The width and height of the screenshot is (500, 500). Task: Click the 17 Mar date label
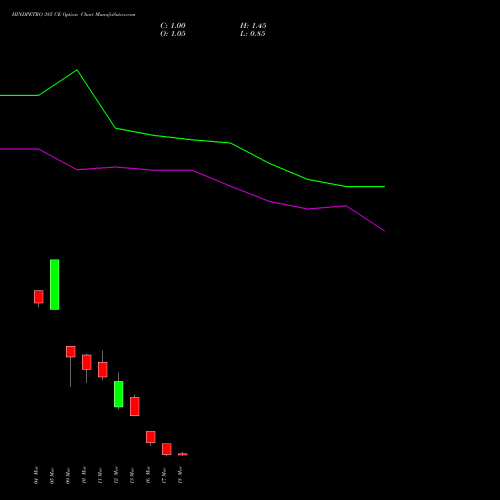tap(164, 475)
